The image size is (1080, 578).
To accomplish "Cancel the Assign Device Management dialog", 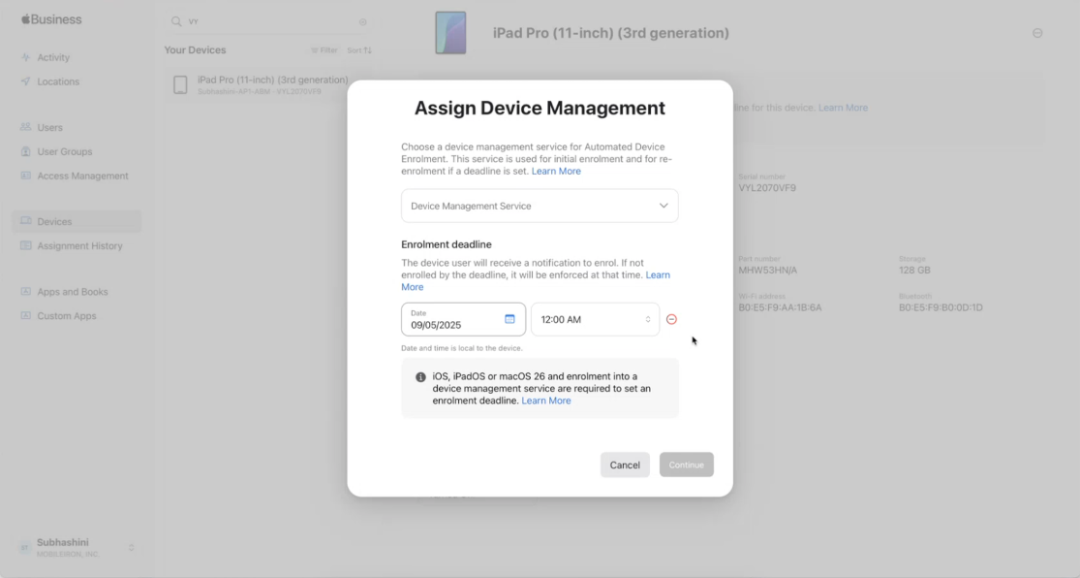I will click(x=625, y=464).
